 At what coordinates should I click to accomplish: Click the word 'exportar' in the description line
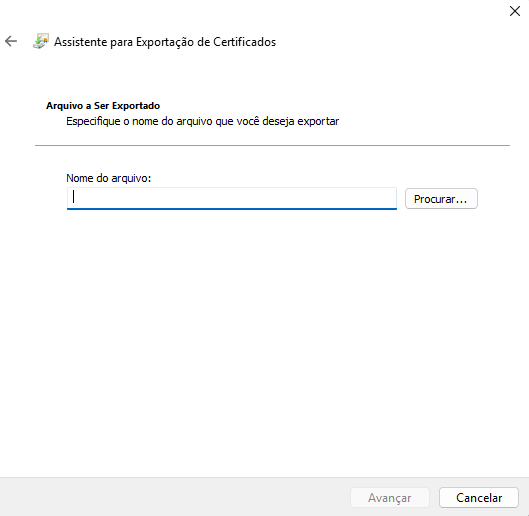click(318, 121)
